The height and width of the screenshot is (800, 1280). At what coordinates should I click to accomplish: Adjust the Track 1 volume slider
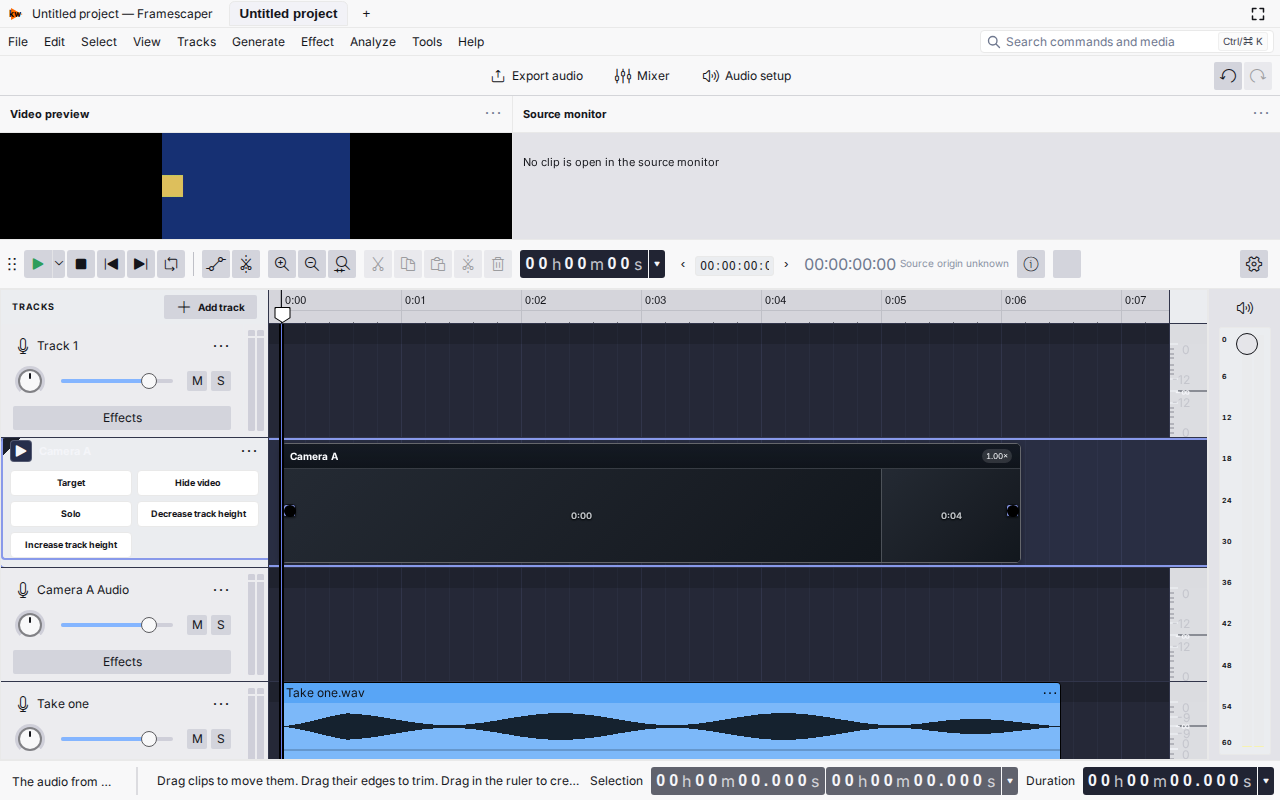(117, 381)
